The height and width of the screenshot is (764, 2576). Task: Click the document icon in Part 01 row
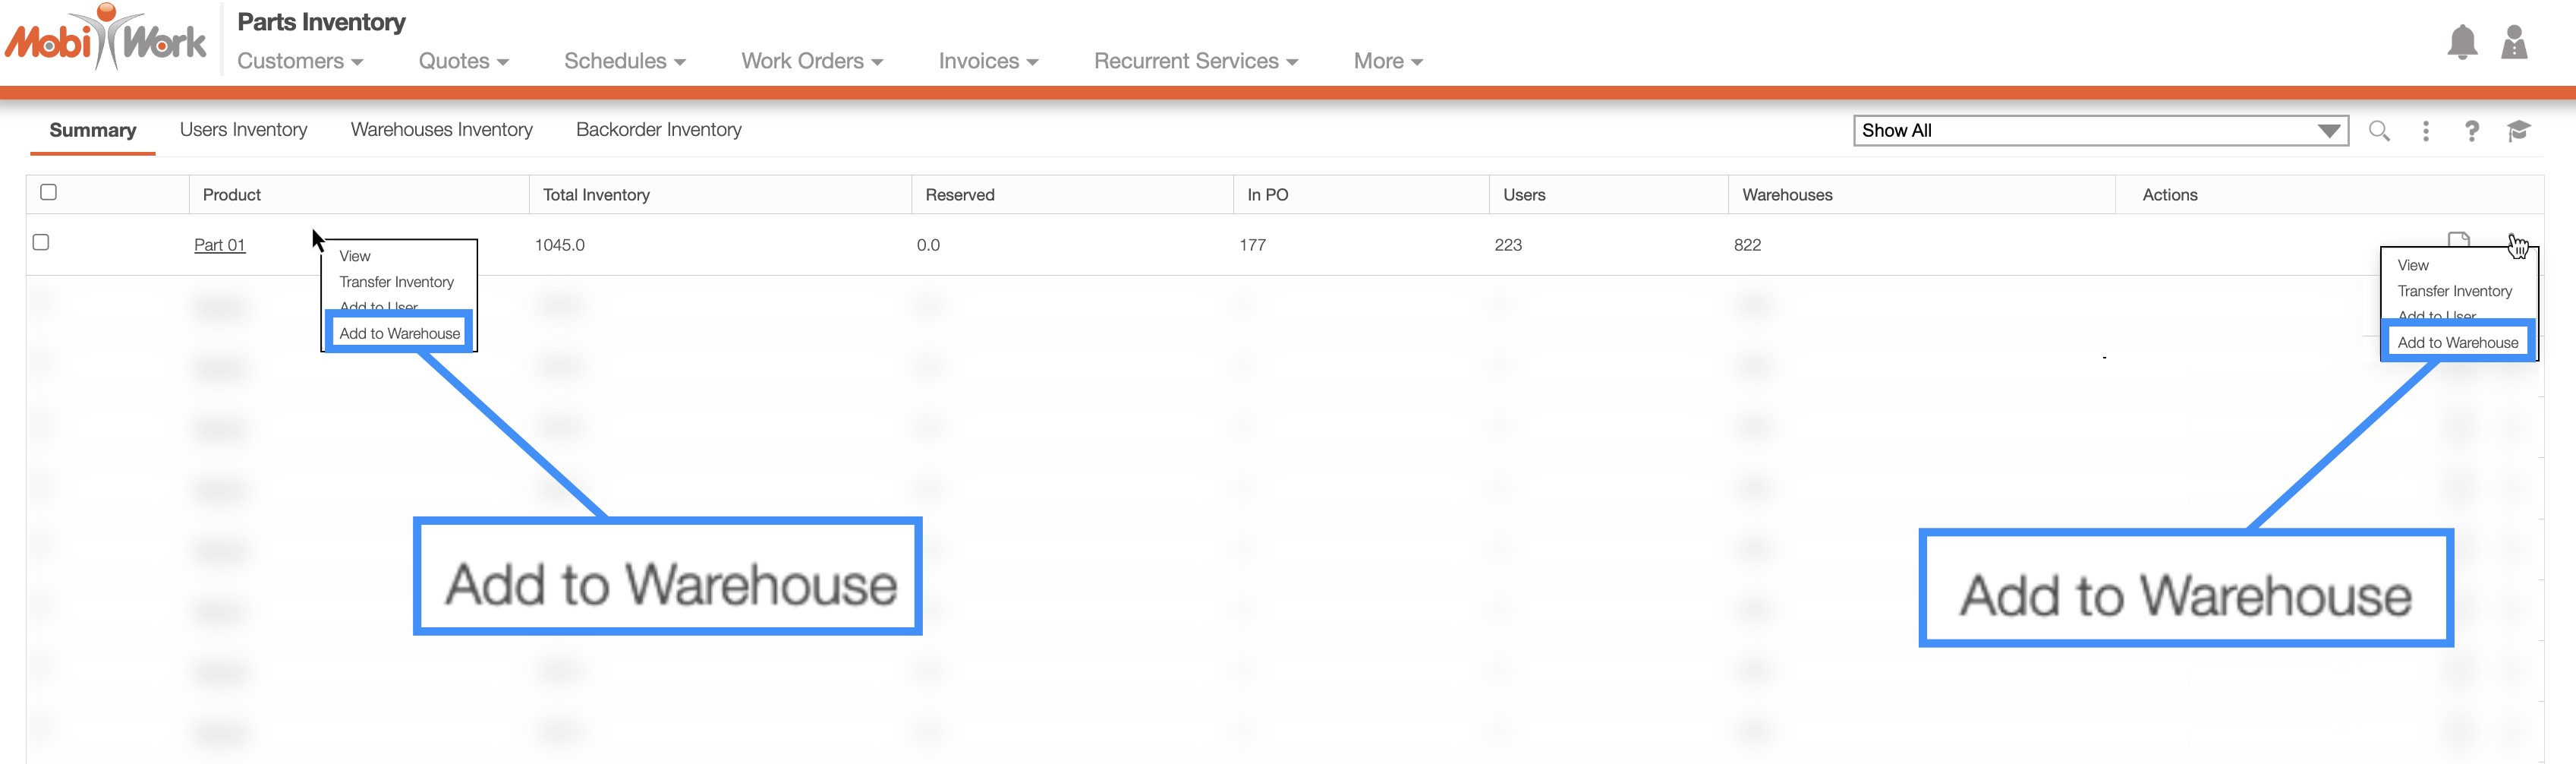pos(2458,240)
